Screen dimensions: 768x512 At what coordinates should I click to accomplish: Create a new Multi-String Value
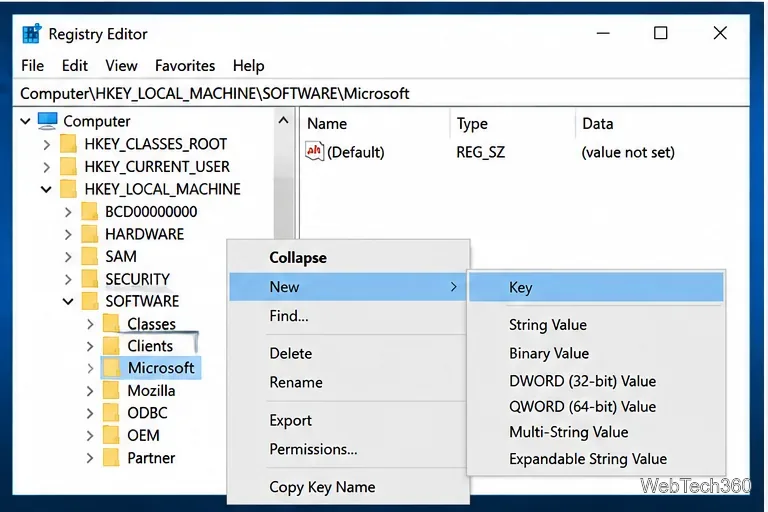(596, 432)
